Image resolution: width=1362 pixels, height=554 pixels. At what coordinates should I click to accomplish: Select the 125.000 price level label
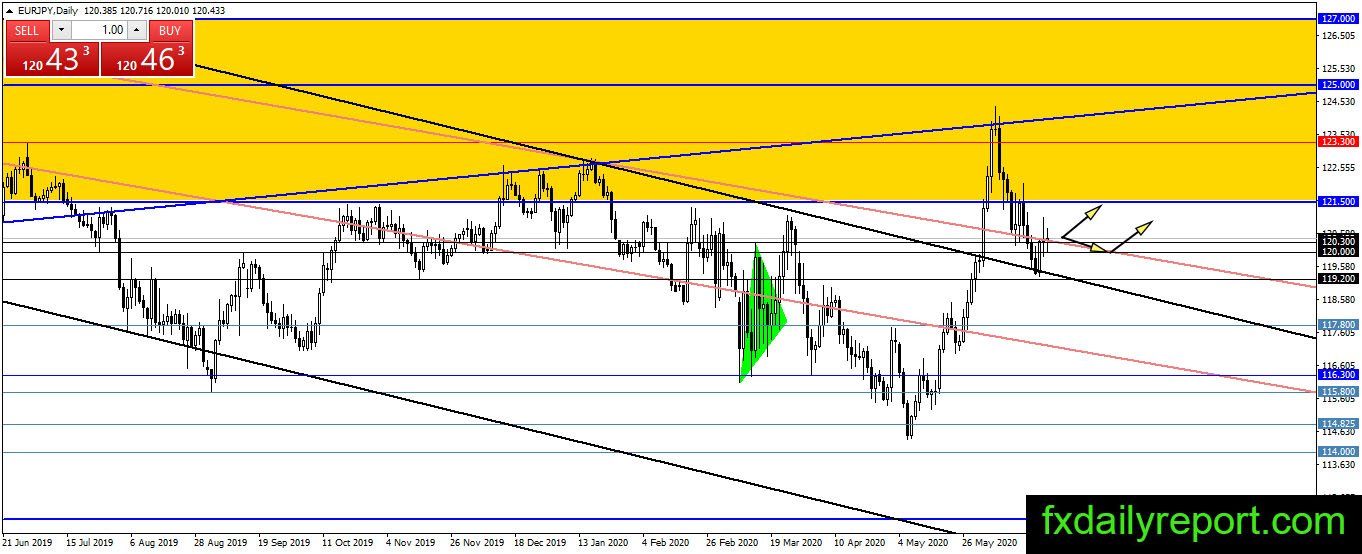coord(1338,85)
